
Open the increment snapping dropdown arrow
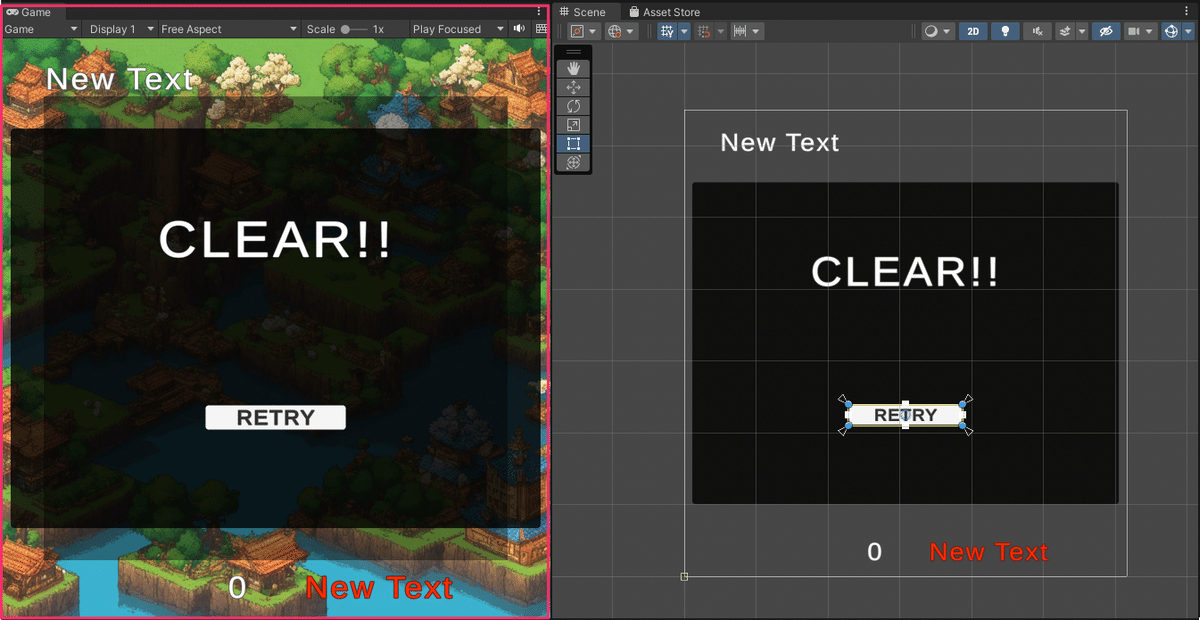pos(756,31)
